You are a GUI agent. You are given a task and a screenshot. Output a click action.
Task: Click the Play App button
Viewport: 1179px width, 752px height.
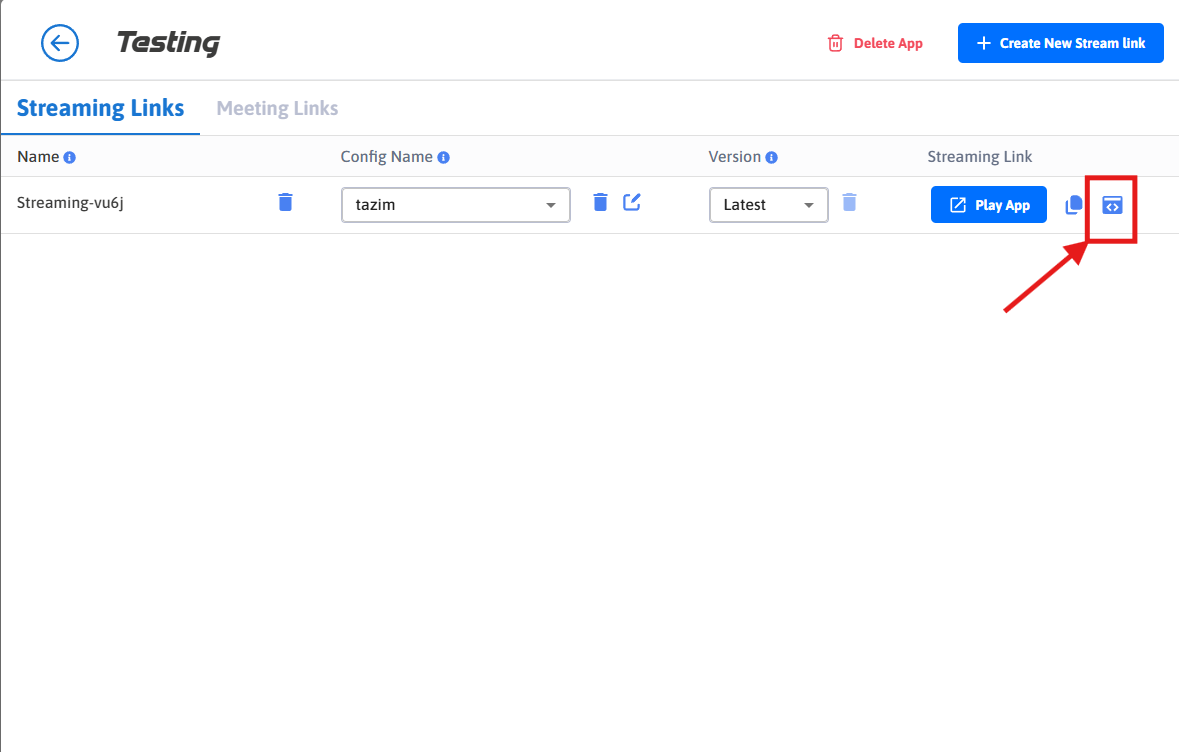tap(989, 205)
